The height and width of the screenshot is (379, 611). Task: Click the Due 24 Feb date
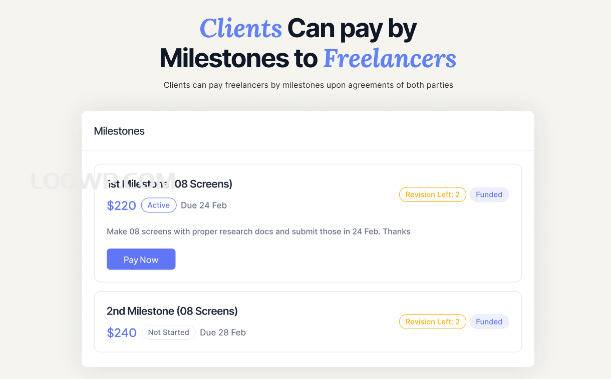pyautogui.click(x=204, y=205)
